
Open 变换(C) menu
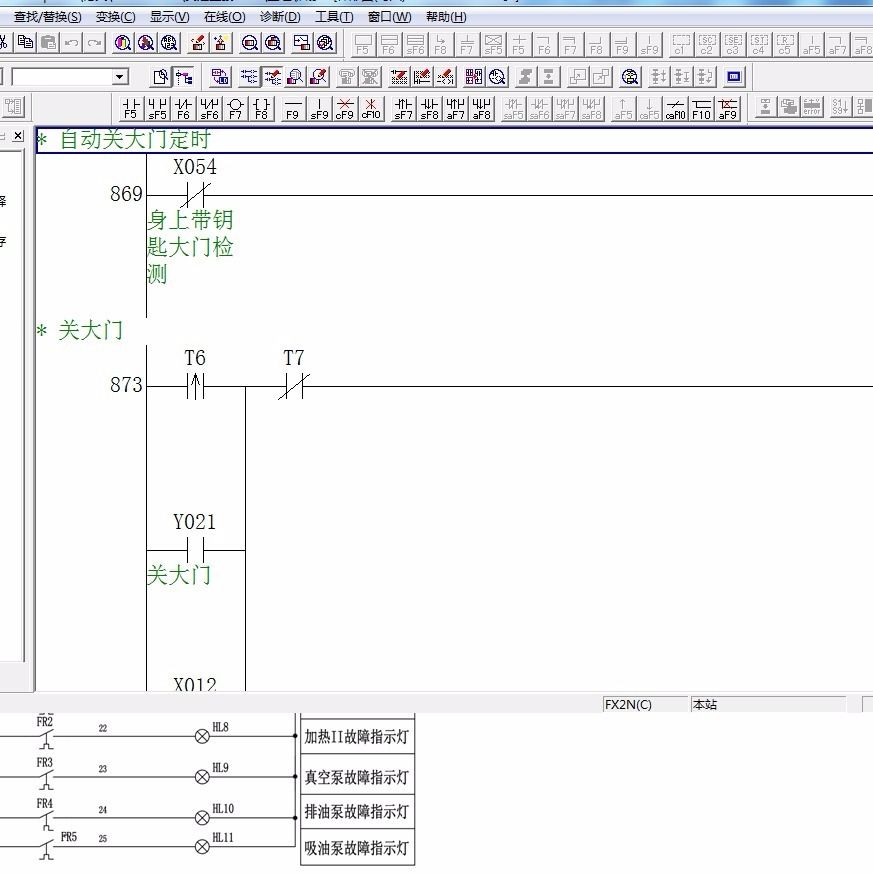115,17
